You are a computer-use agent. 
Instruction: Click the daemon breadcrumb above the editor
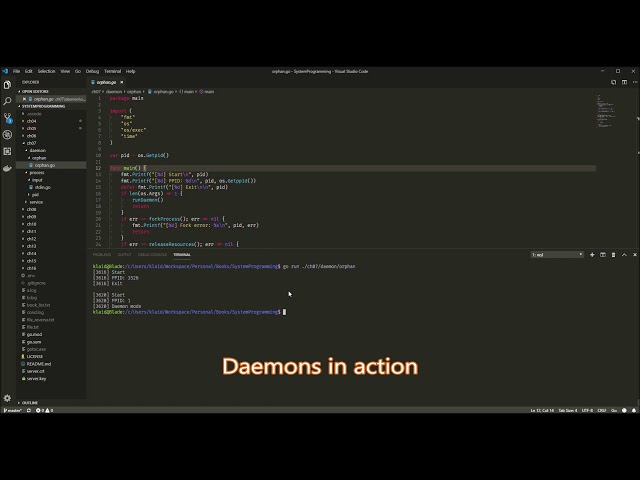click(114, 91)
